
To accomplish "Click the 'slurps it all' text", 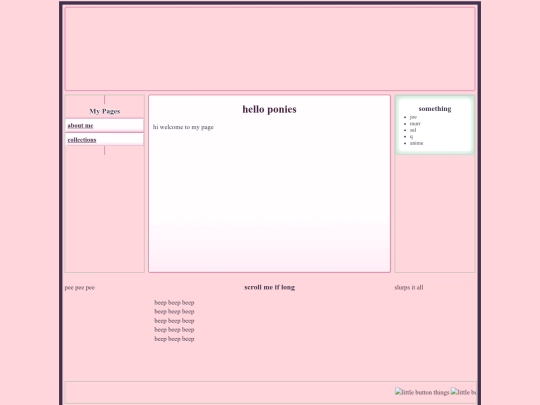I will 409,287.
